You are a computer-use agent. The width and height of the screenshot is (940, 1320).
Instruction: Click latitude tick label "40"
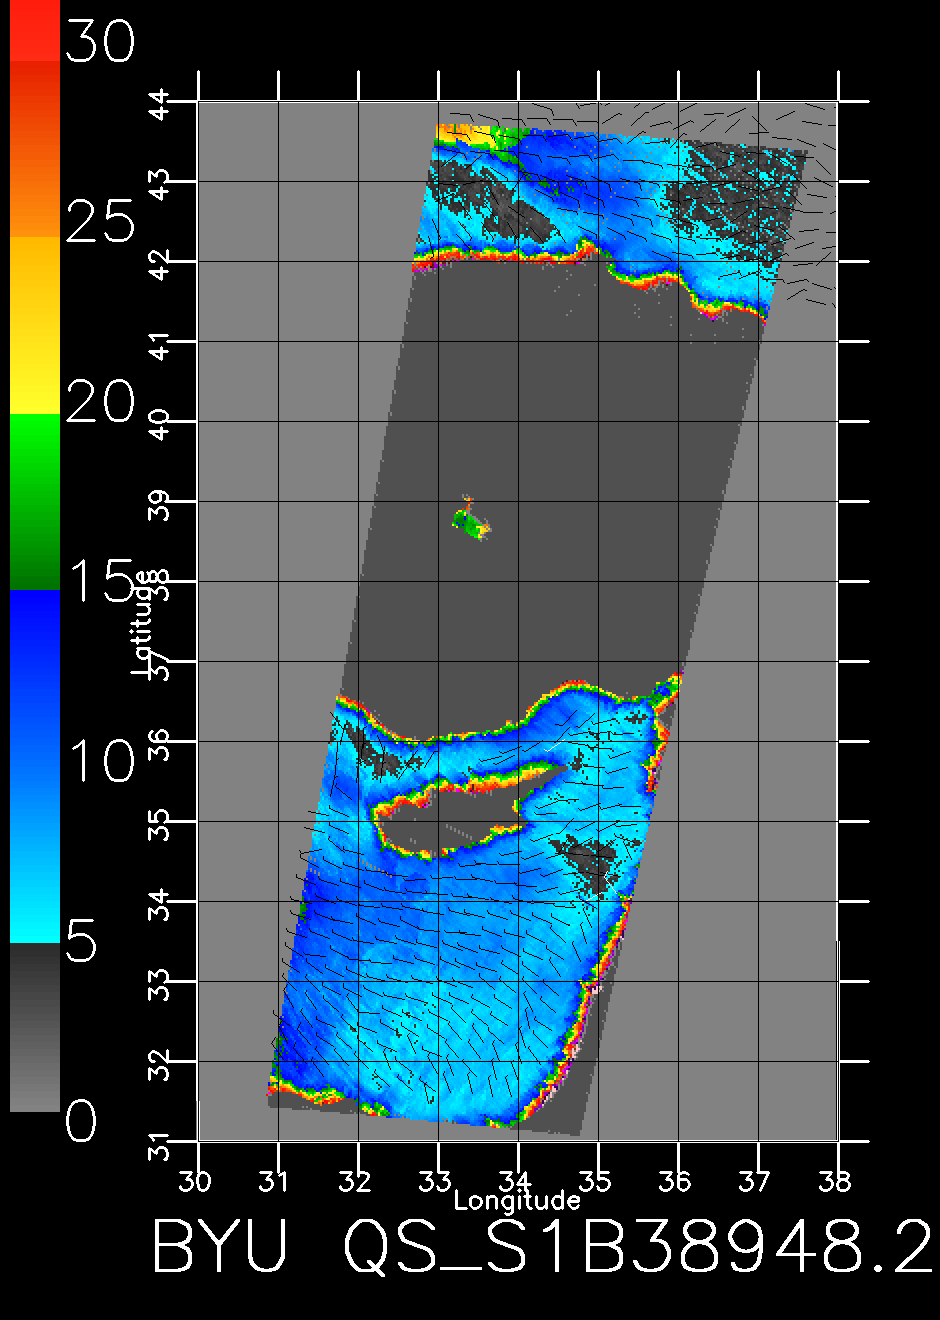click(x=161, y=423)
